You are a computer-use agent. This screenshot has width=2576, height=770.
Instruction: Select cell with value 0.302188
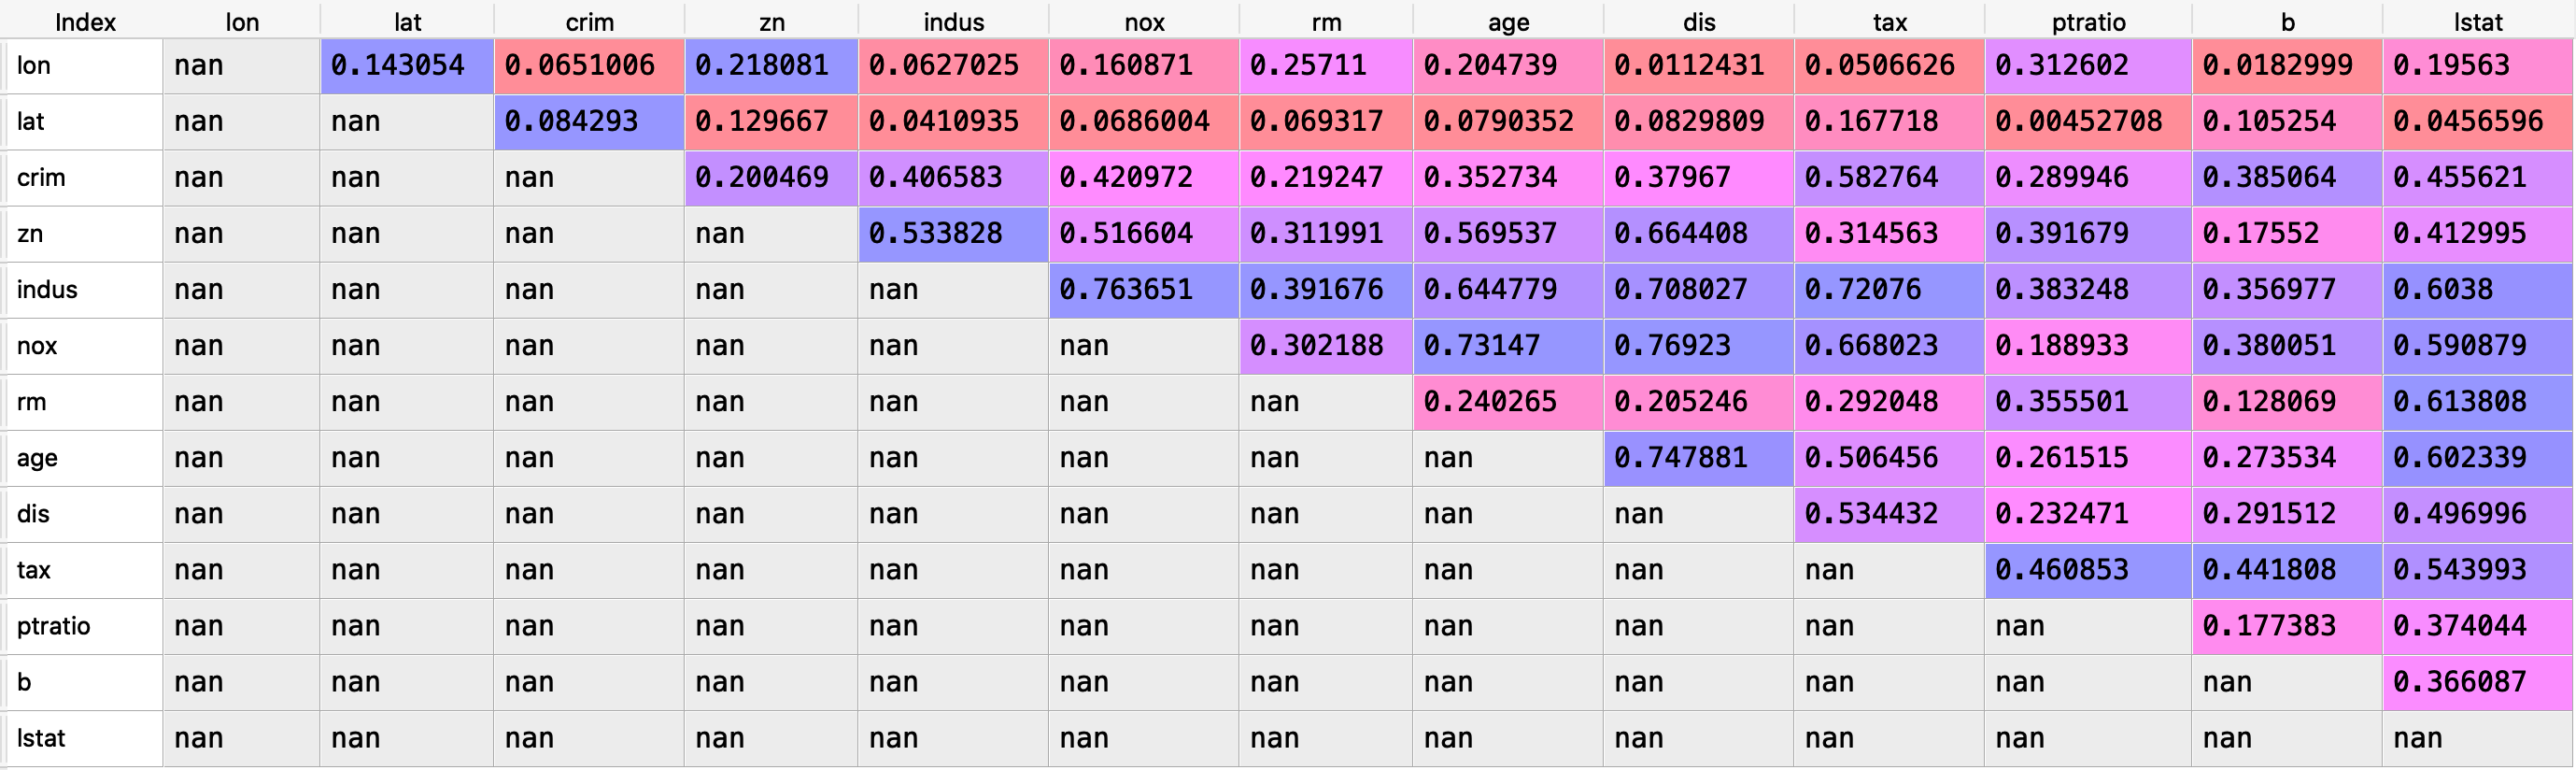point(1326,346)
